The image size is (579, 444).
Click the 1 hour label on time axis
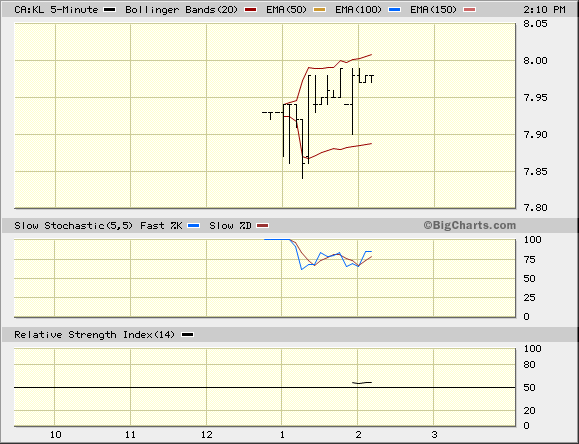[282, 434]
